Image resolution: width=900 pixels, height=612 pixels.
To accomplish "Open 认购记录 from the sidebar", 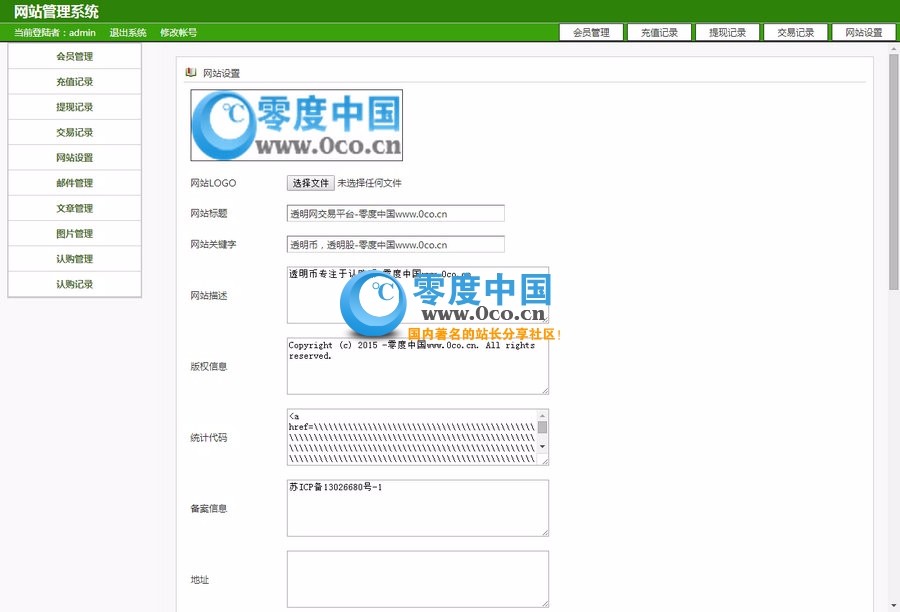I will pos(74,283).
